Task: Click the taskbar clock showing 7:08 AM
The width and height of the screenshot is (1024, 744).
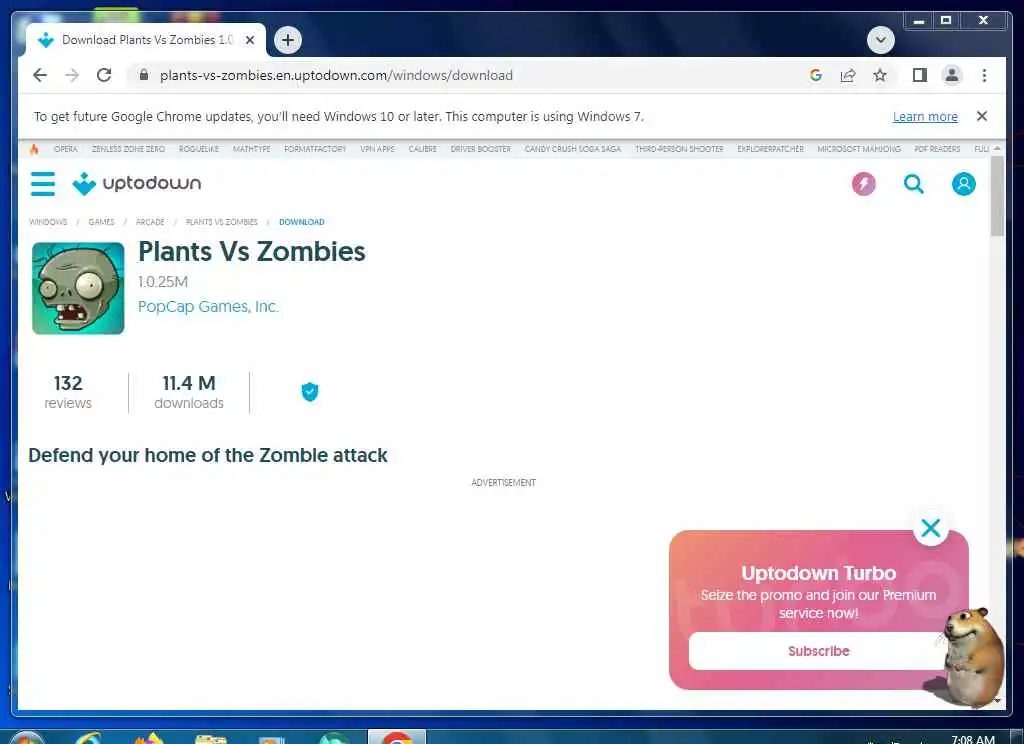Action: coord(972,739)
